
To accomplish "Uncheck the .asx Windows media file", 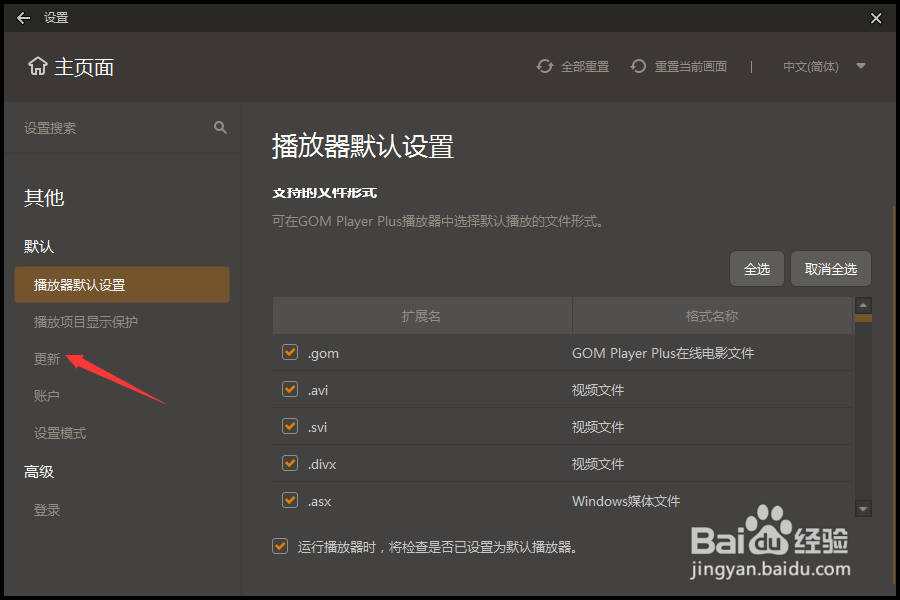I will pos(289,500).
